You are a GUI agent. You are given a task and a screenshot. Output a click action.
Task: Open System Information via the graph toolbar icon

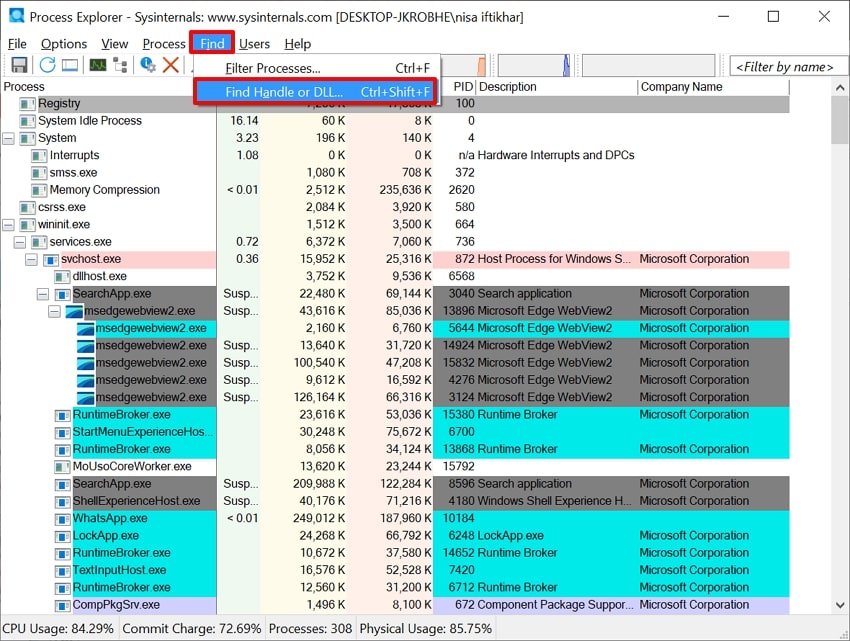coord(97,64)
